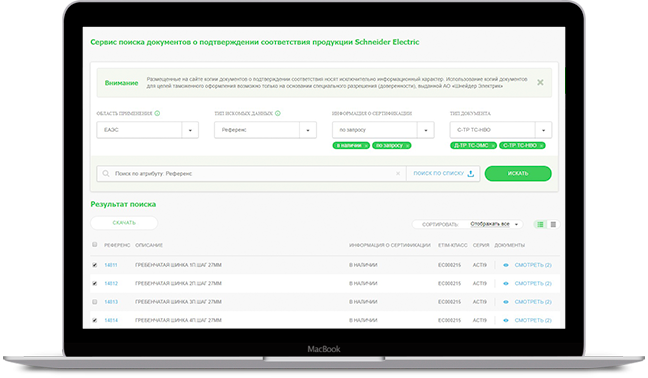This screenshot has height=378, width=648.
Task: Click Смотреть (2) for reference 14811
Action: pyautogui.click(x=533, y=265)
